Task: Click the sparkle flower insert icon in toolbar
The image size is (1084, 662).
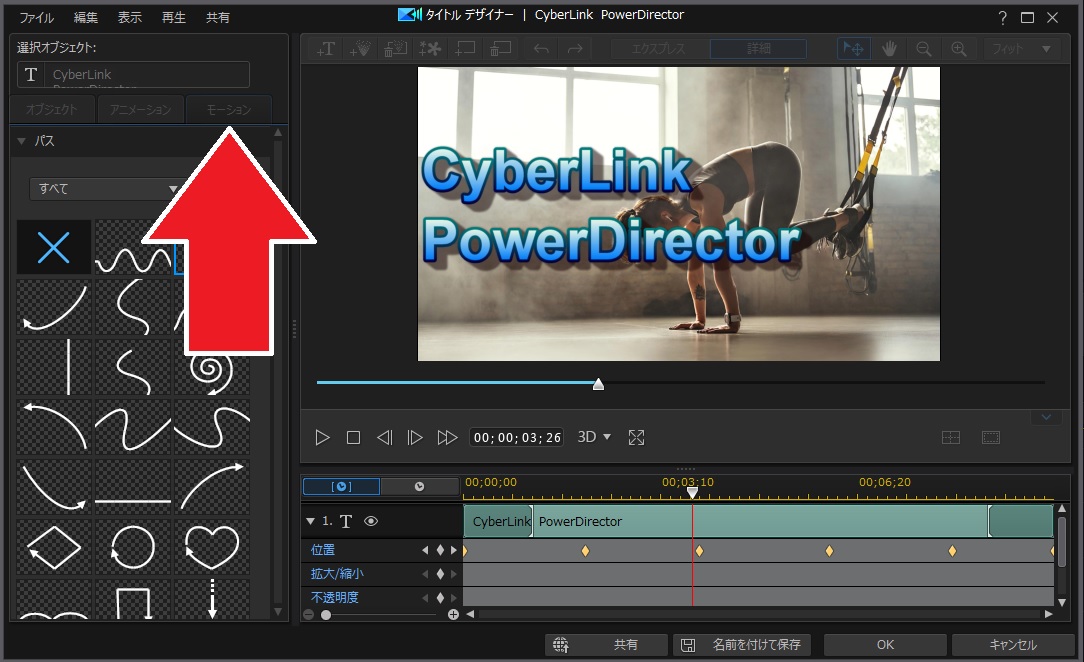Action: tap(430, 49)
